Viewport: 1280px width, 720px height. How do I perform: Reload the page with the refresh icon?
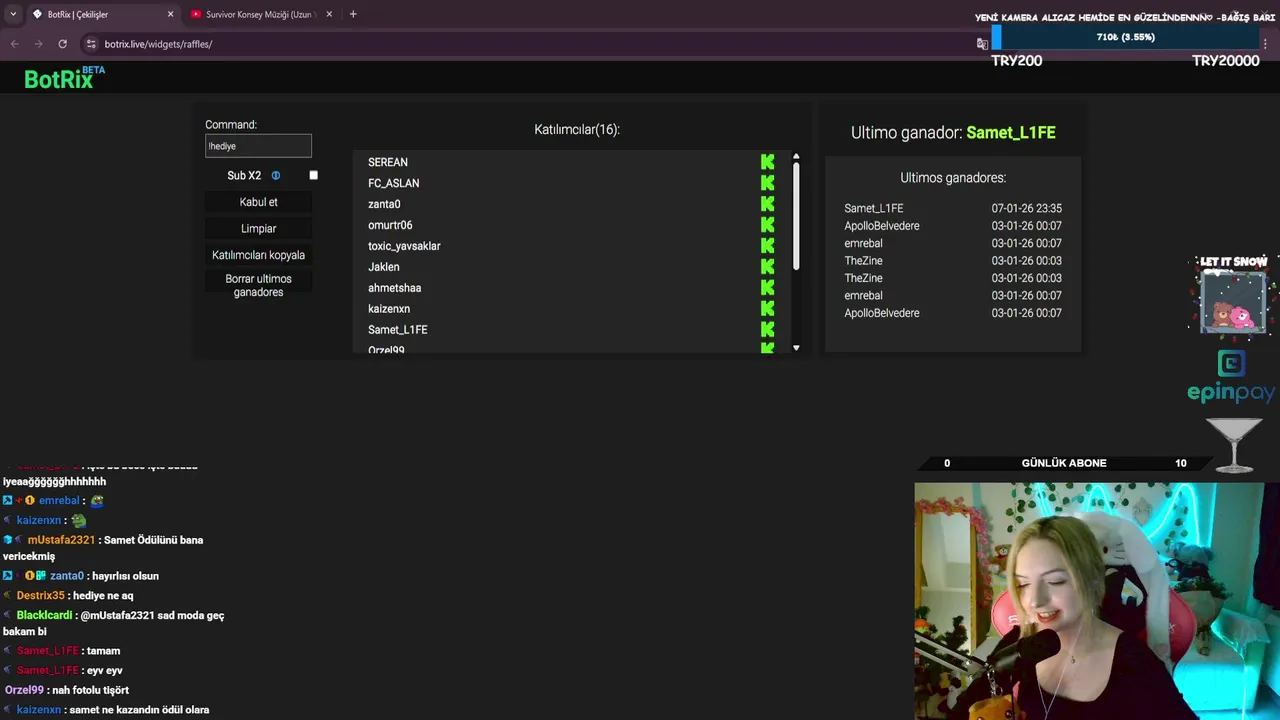62,44
